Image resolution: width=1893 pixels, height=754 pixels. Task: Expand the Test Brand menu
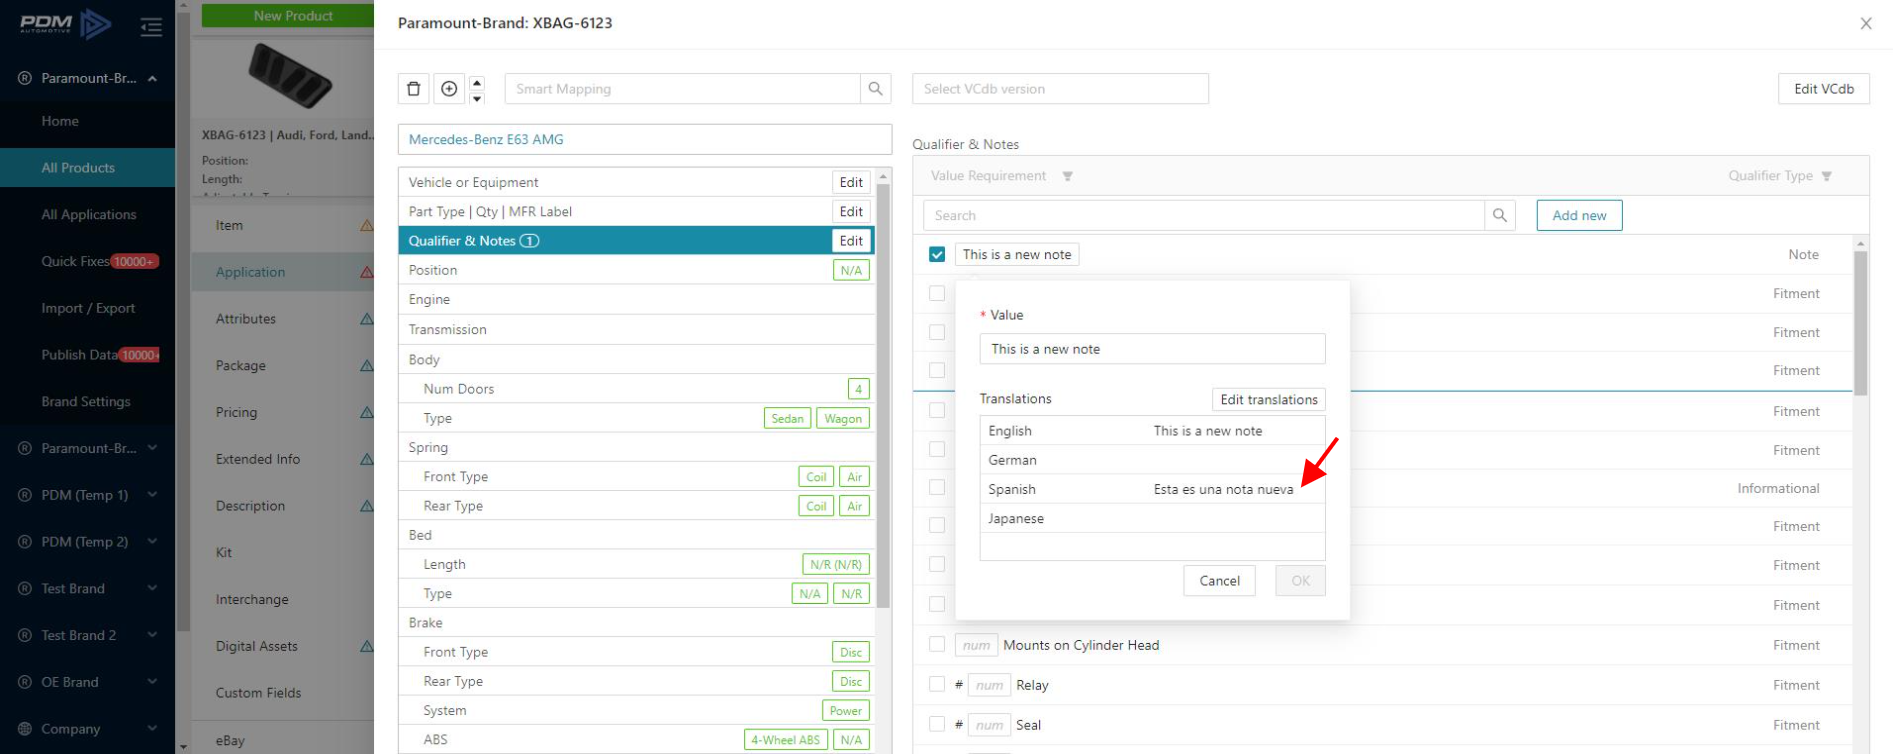pos(152,588)
